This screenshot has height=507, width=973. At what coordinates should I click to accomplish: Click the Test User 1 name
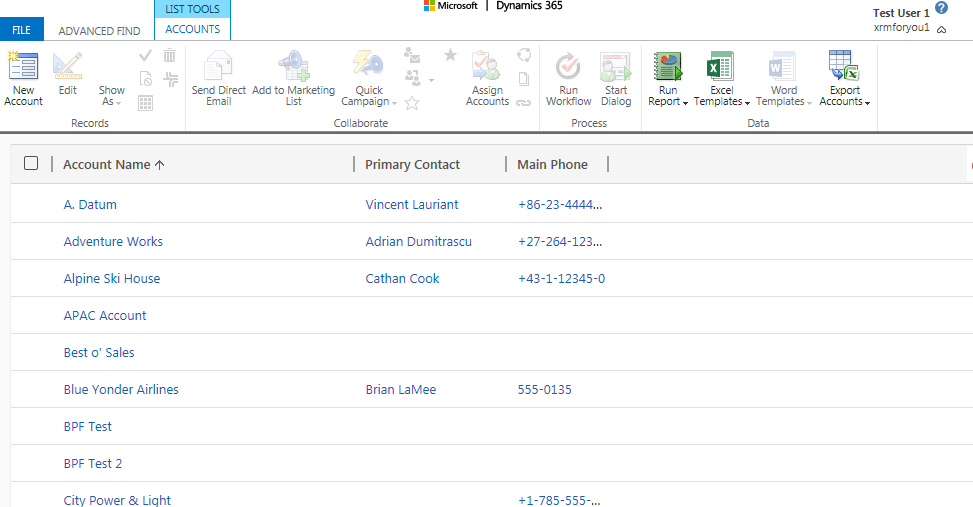coord(901,13)
